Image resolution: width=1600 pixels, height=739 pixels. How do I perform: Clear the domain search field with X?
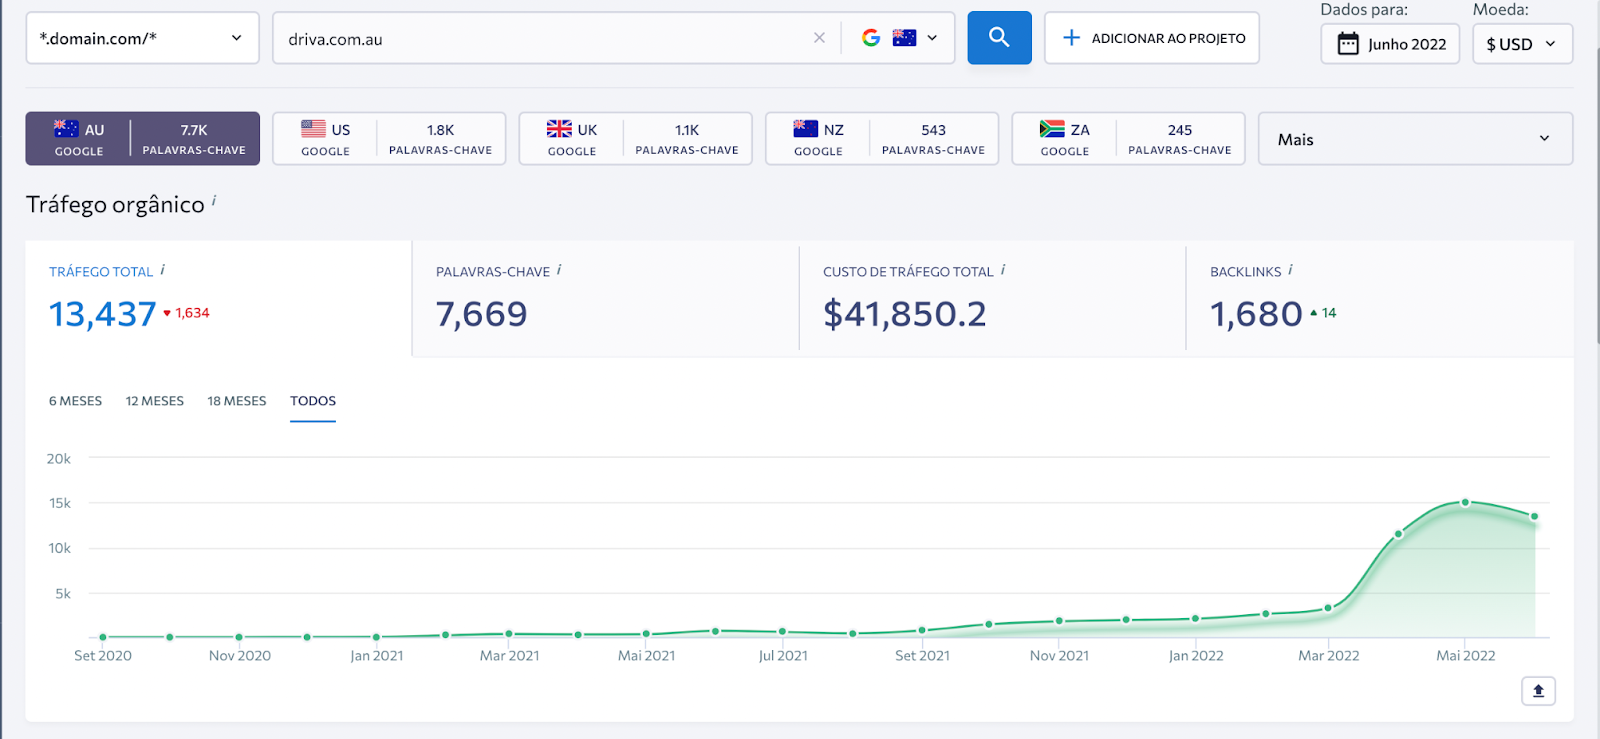pos(819,38)
